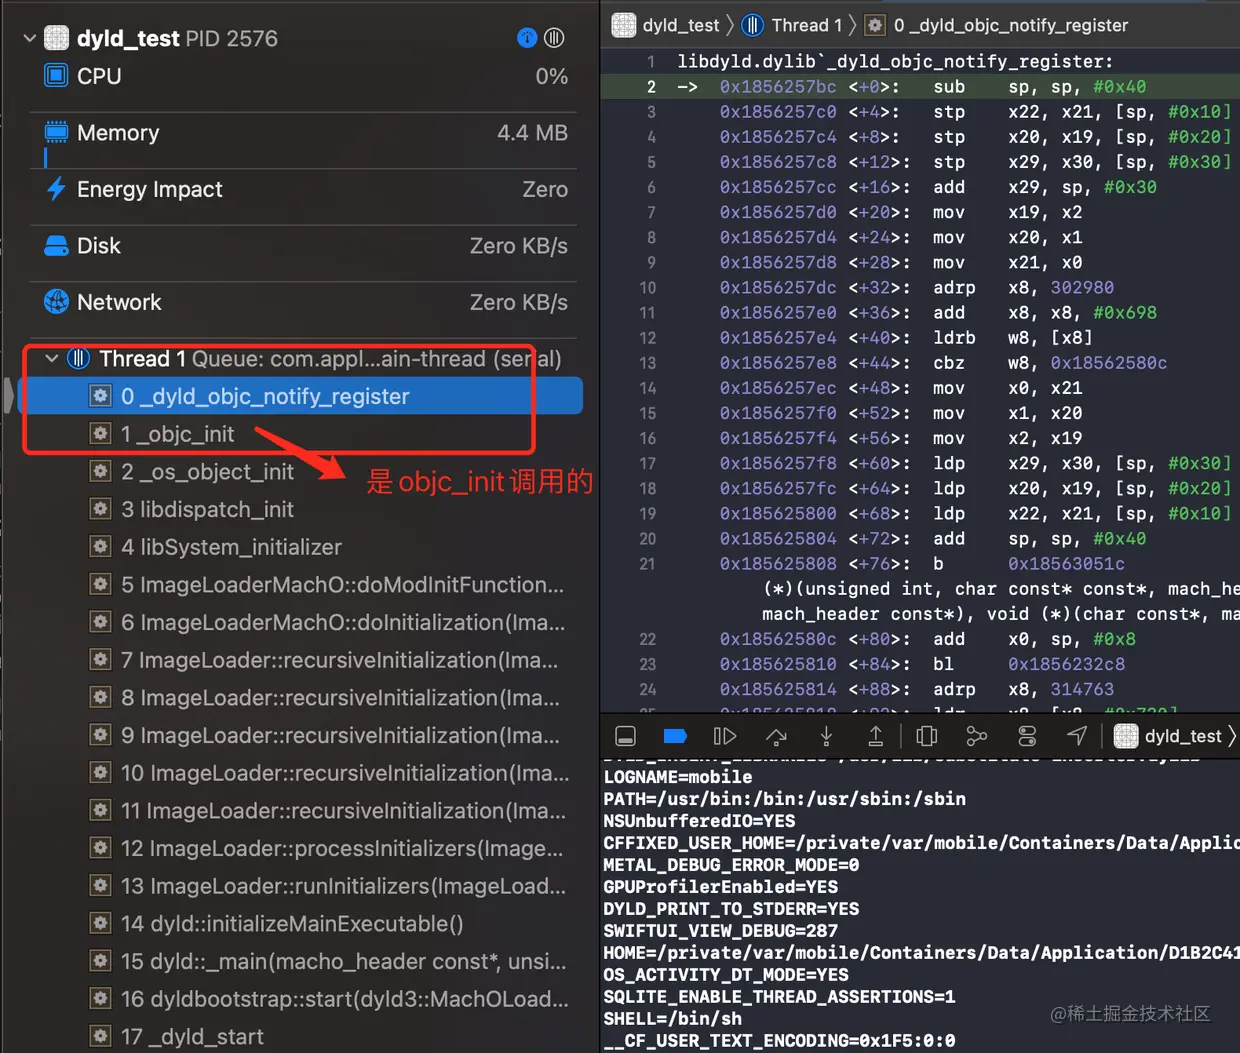Select frame 12 processInitializers
Image resolution: width=1240 pixels, height=1053 pixels.
[300, 848]
